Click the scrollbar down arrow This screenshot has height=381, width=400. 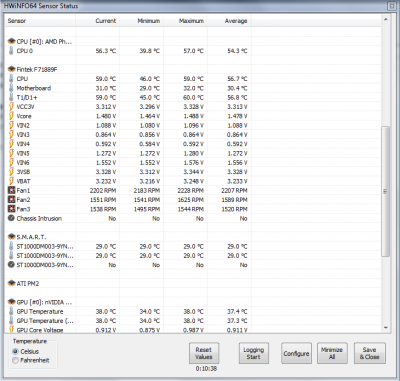[x=385, y=328]
